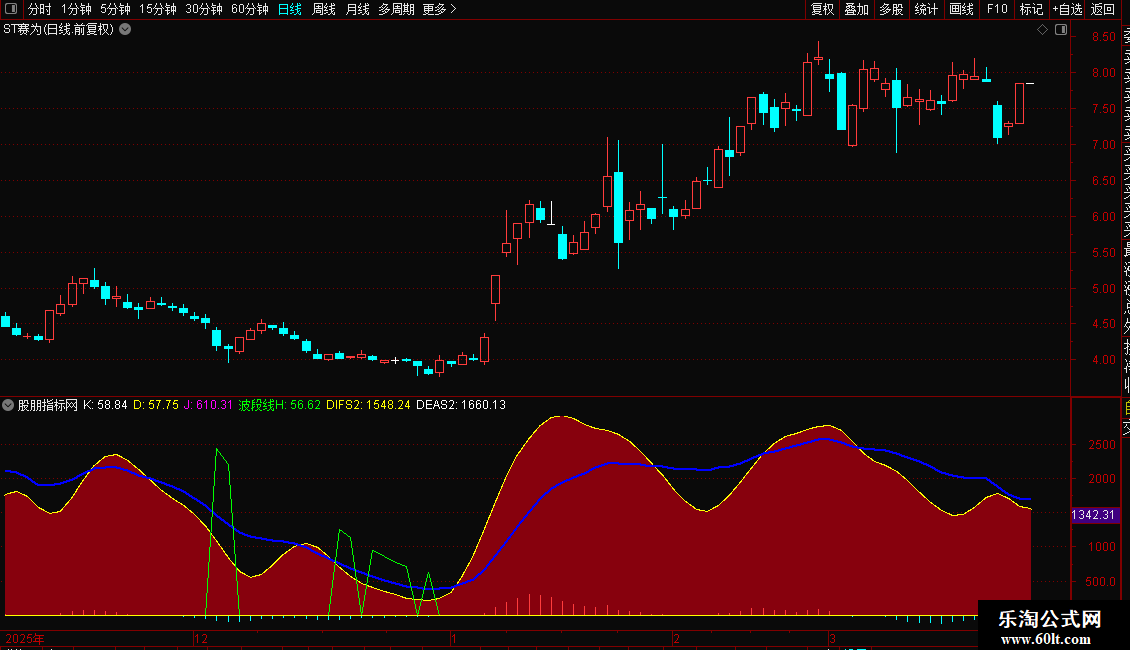Click the 4.00 price axis label
1130x650 pixels.
coord(1104,360)
